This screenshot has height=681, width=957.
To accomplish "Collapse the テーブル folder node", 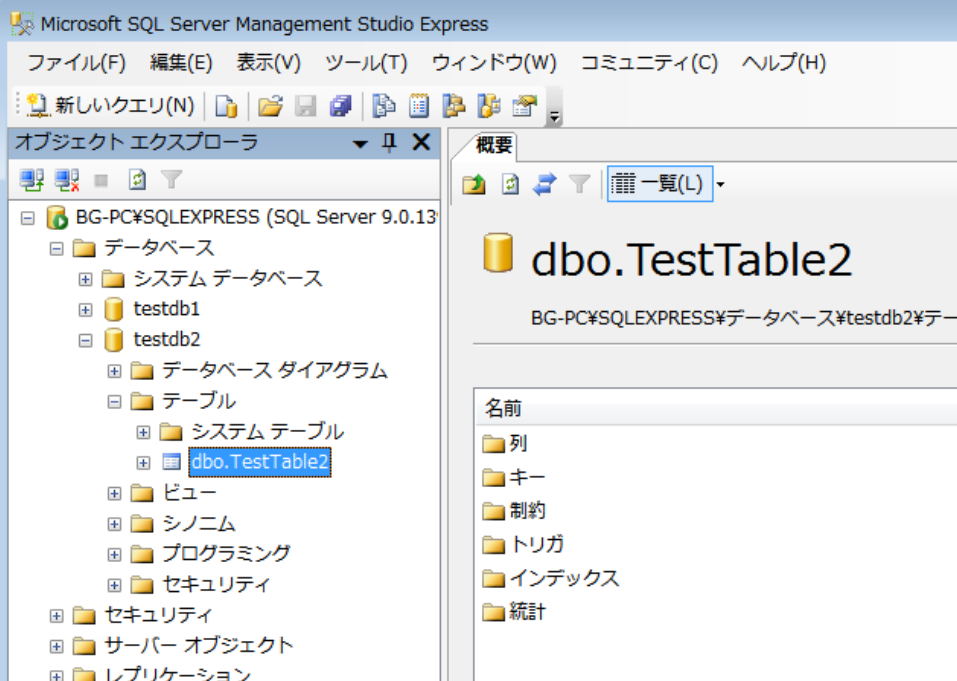I will (114, 402).
